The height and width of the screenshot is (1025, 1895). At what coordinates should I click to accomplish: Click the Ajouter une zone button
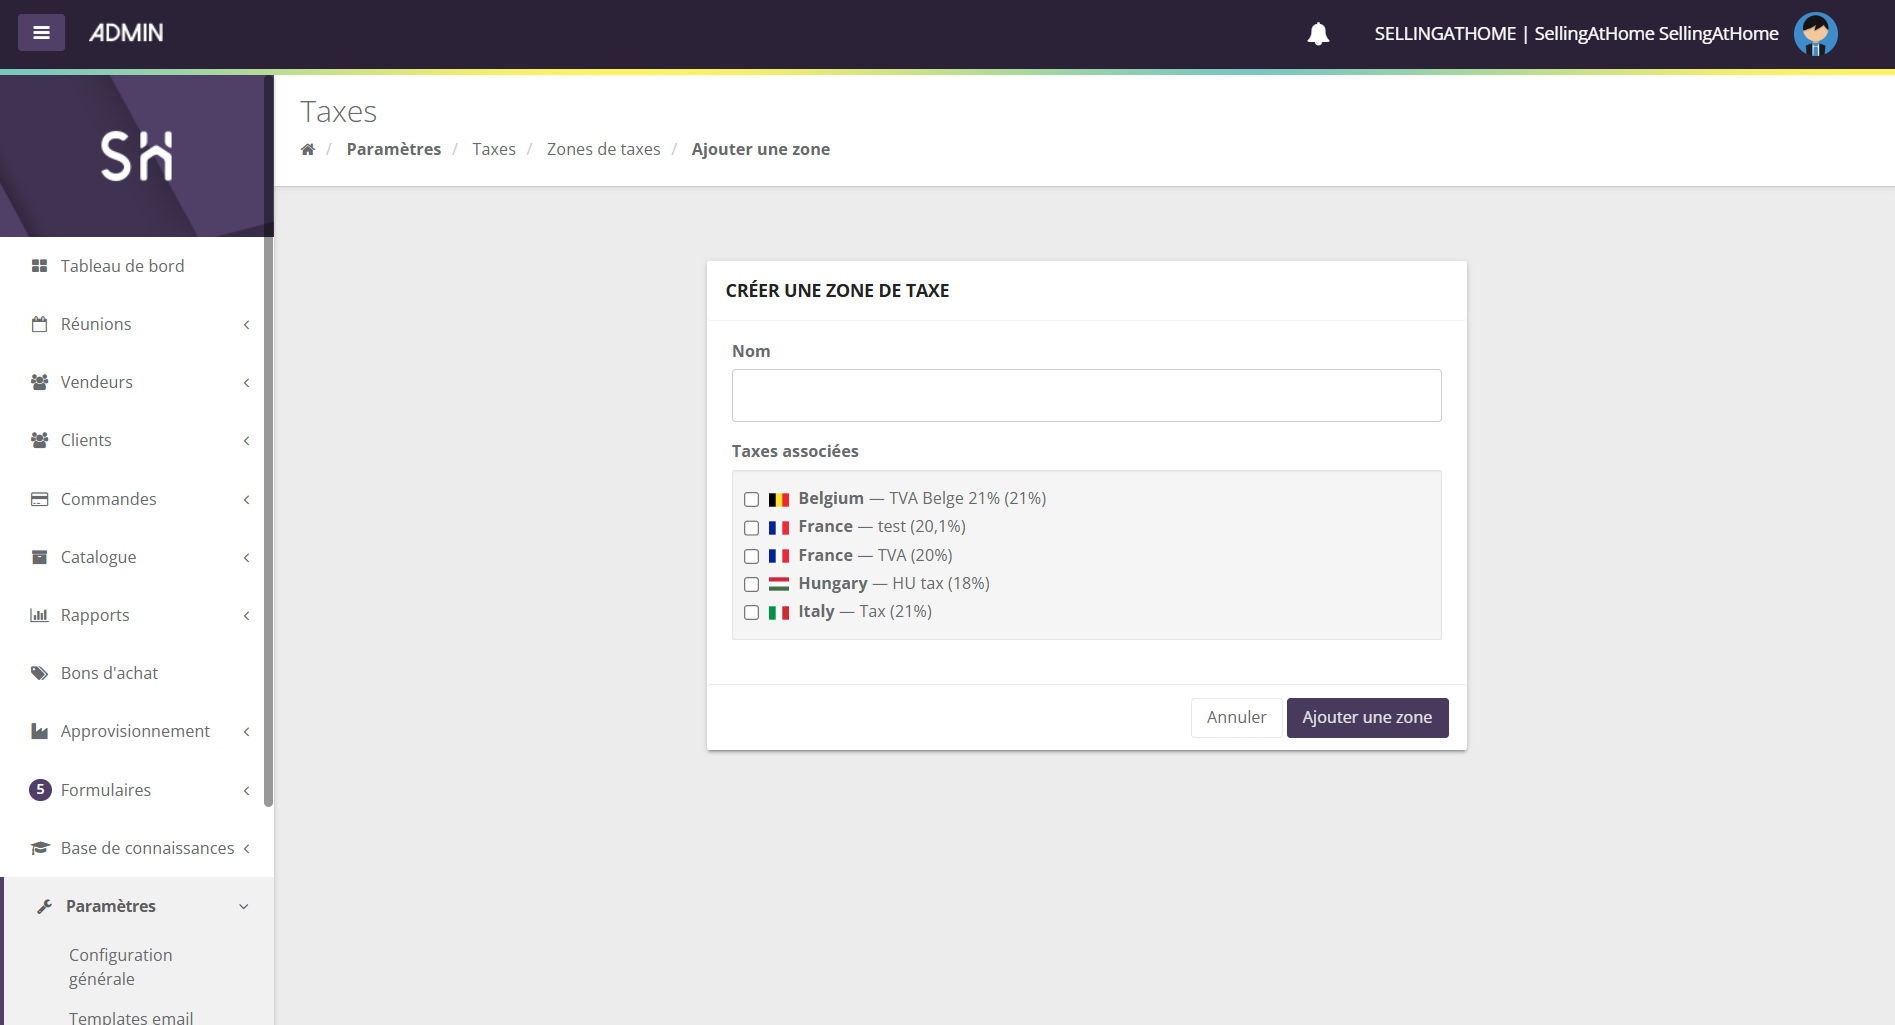pyautogui.click(x=1367, y=718)
